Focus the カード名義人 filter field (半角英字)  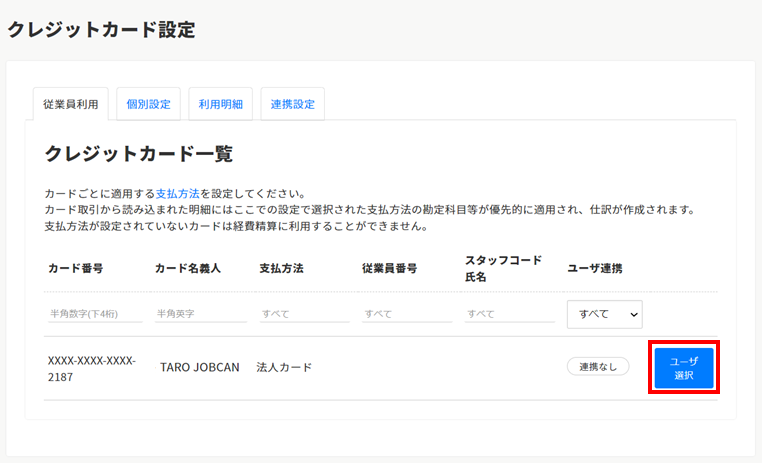click(200, 313)
